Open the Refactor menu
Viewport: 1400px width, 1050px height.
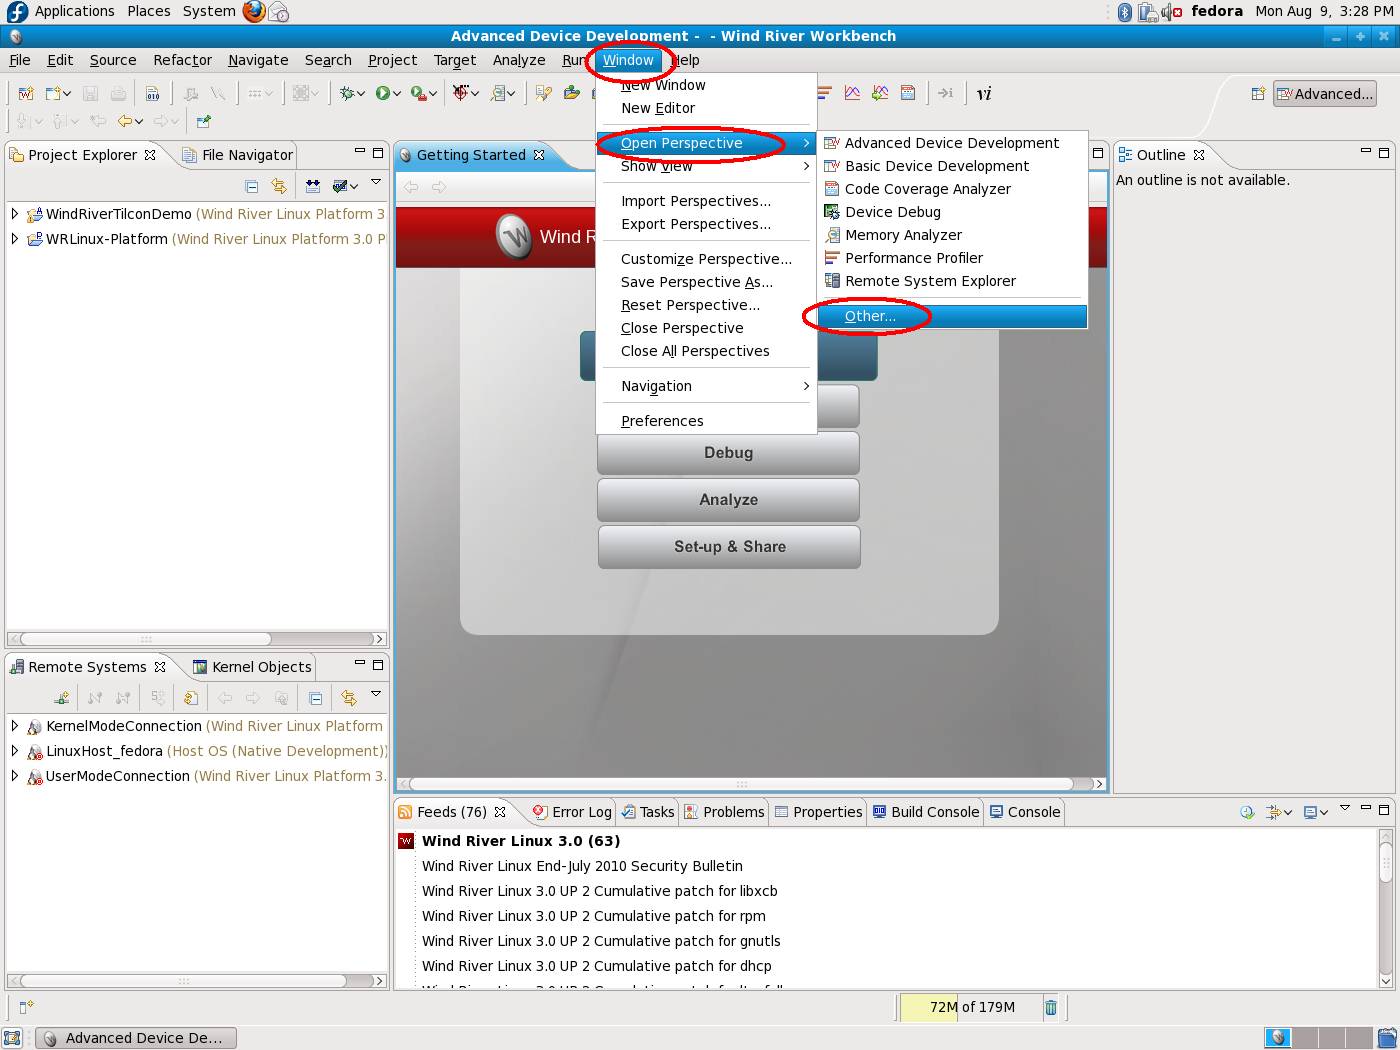pos(182,60)
